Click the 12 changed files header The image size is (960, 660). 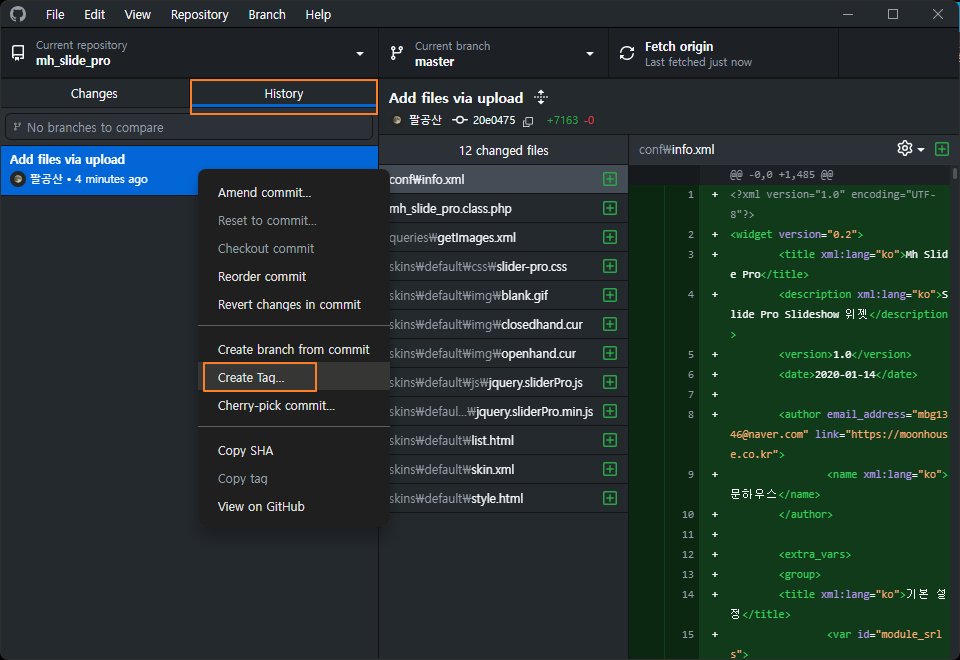pos(503,150)
